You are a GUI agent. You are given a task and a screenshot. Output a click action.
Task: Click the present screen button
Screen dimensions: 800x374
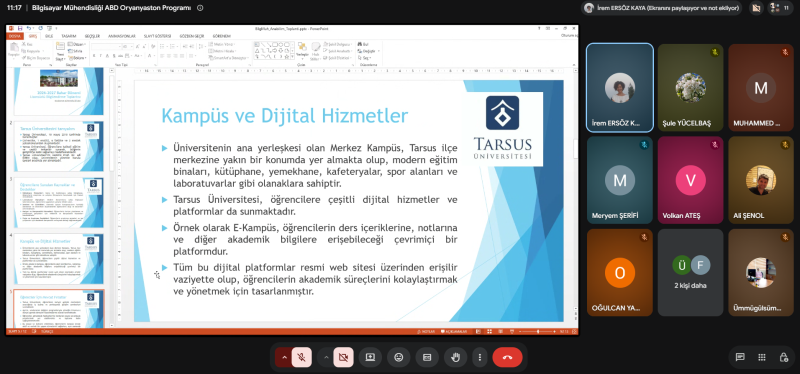(x=370, y=357)
